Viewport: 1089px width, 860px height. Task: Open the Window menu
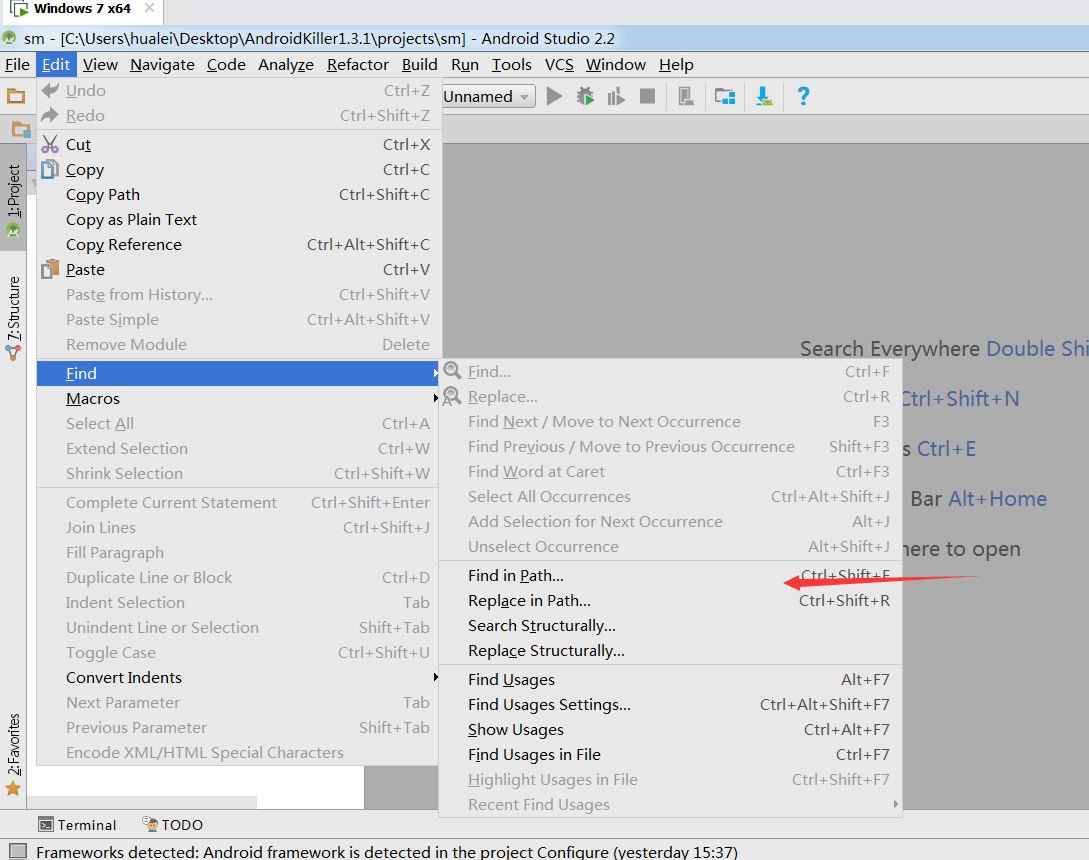tap(616, 65)
